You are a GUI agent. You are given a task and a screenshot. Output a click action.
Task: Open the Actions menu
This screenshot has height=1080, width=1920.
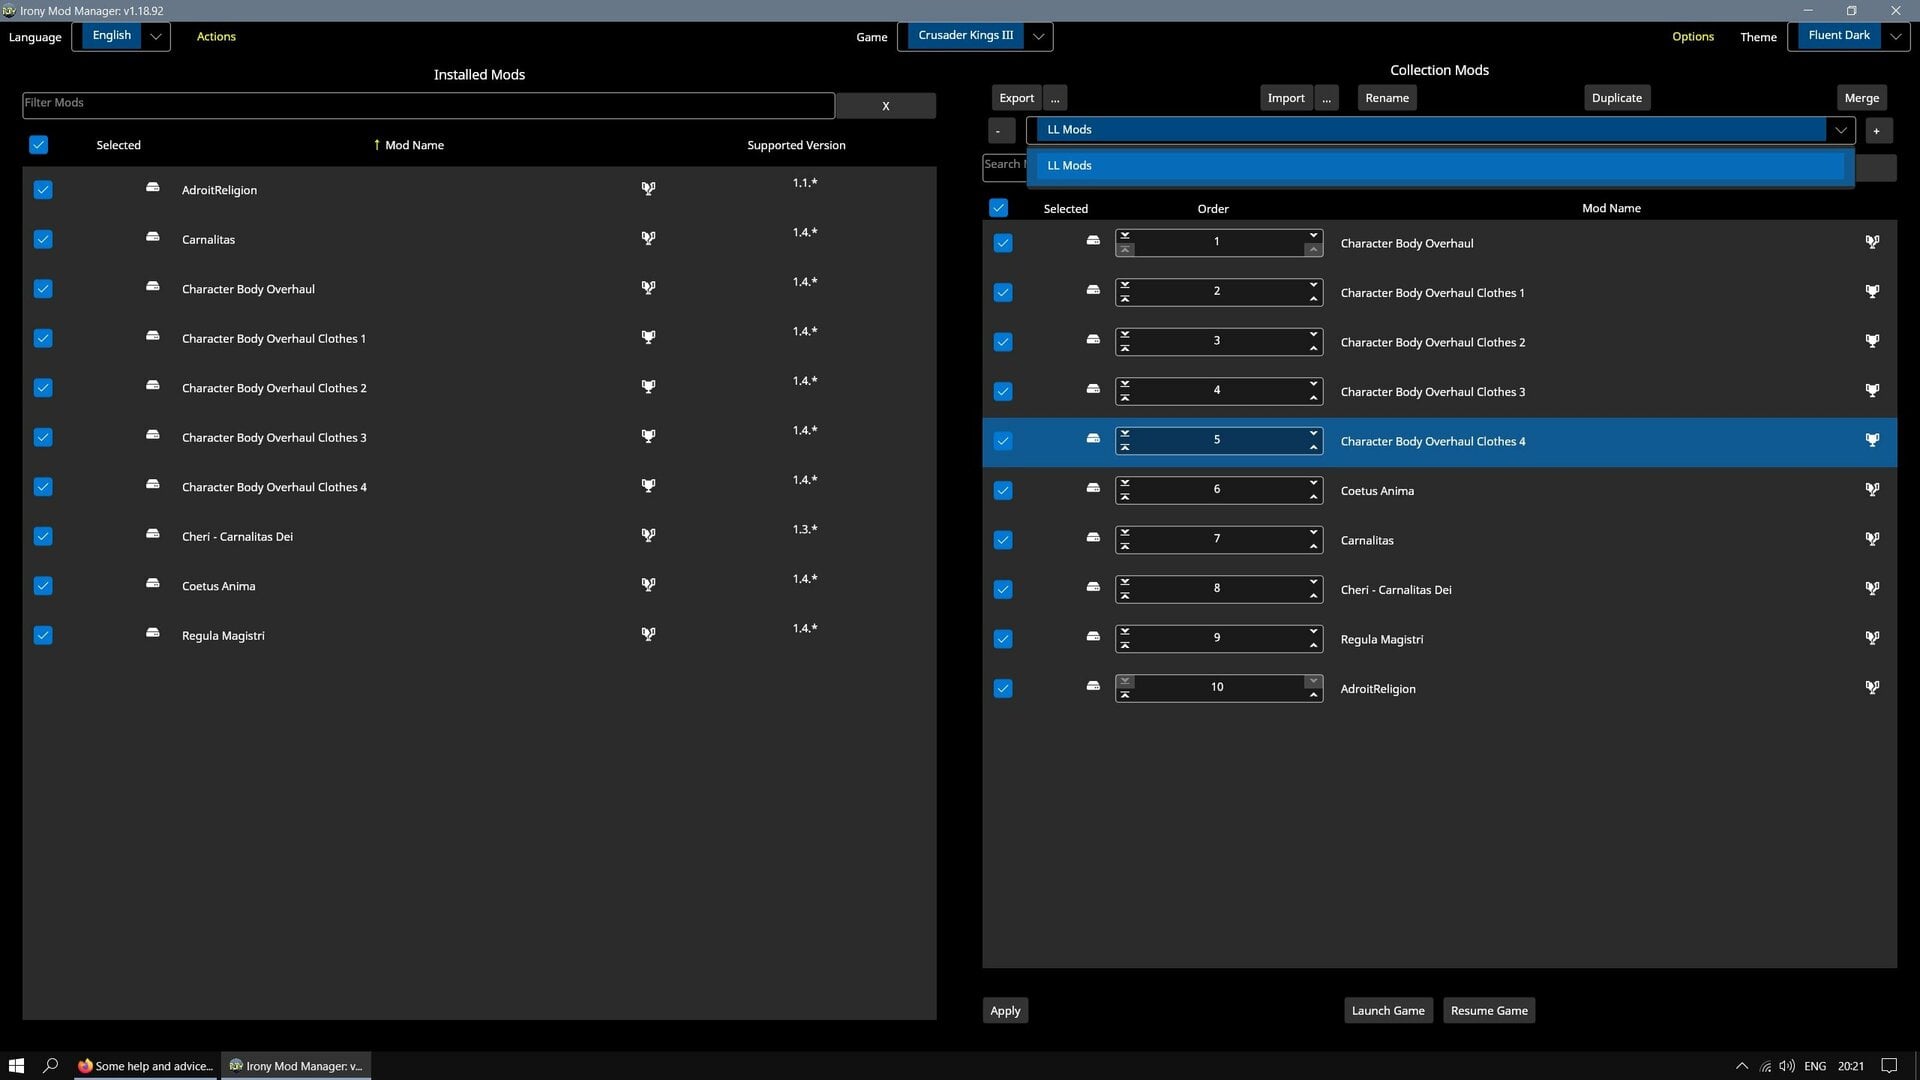pyautogui.click(x=216, y=36)
